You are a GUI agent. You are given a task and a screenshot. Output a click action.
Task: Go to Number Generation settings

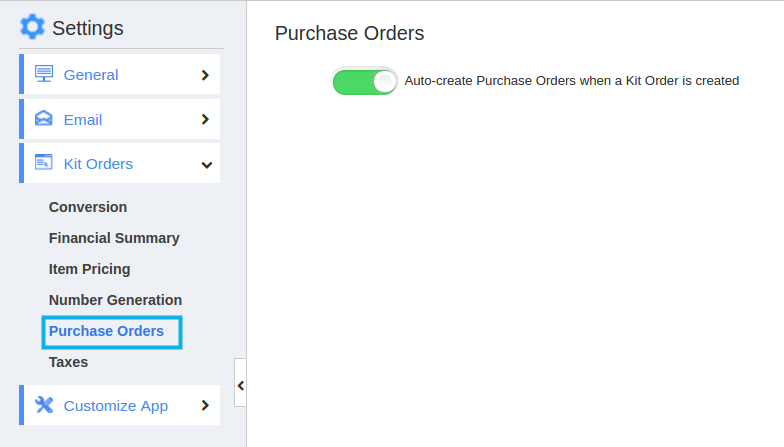(116, 300)
